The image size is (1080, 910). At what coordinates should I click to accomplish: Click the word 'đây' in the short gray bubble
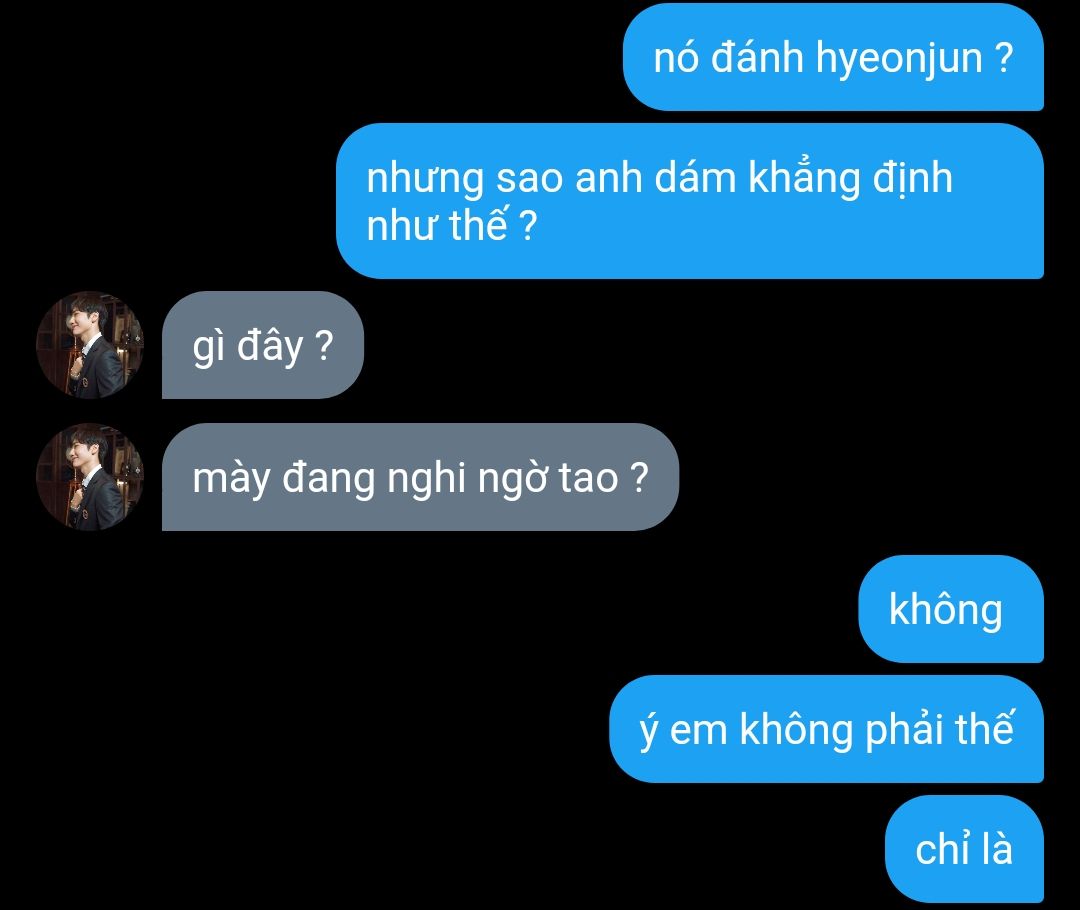coord(269,346)
